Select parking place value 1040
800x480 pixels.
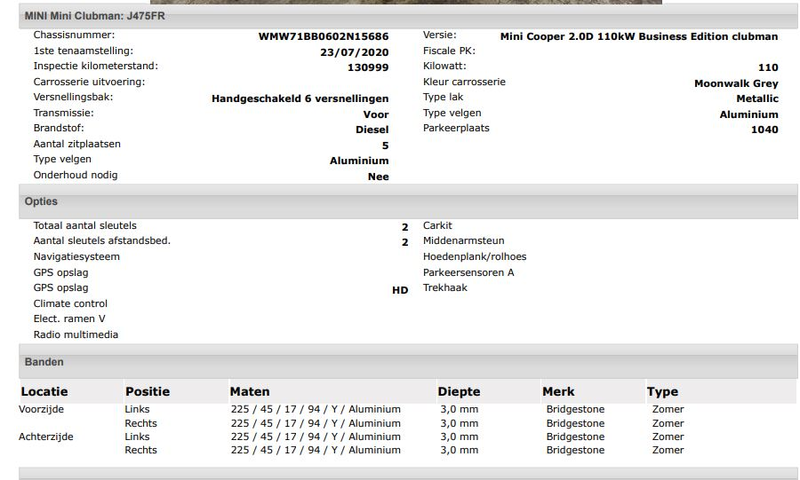[764, 129]
